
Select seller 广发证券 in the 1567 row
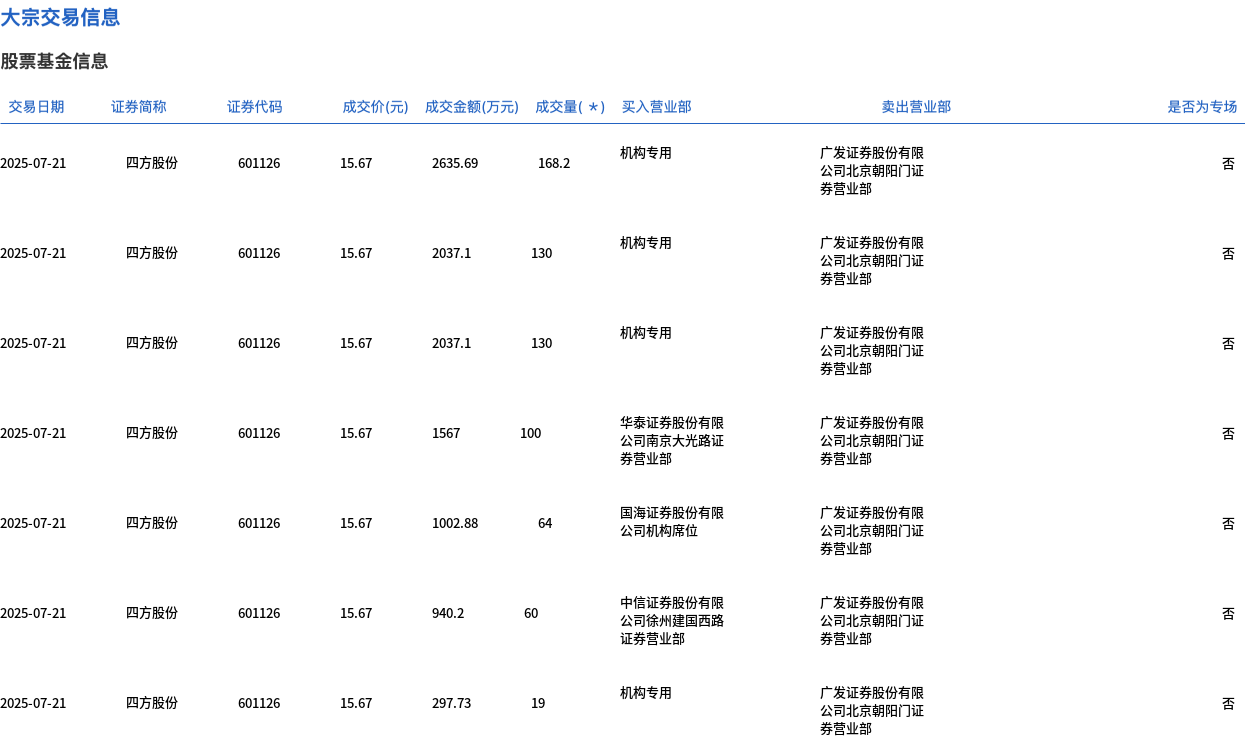[872, 441]
